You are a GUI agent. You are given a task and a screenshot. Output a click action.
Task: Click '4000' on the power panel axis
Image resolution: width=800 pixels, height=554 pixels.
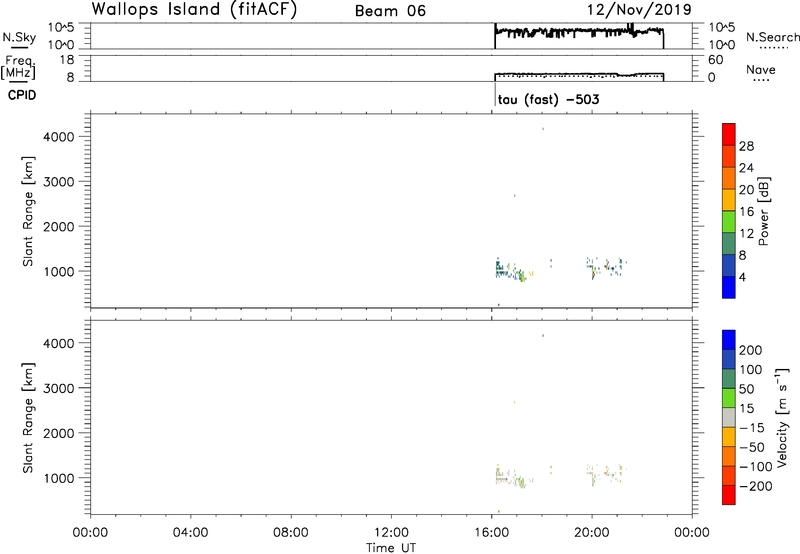point(59,137)
